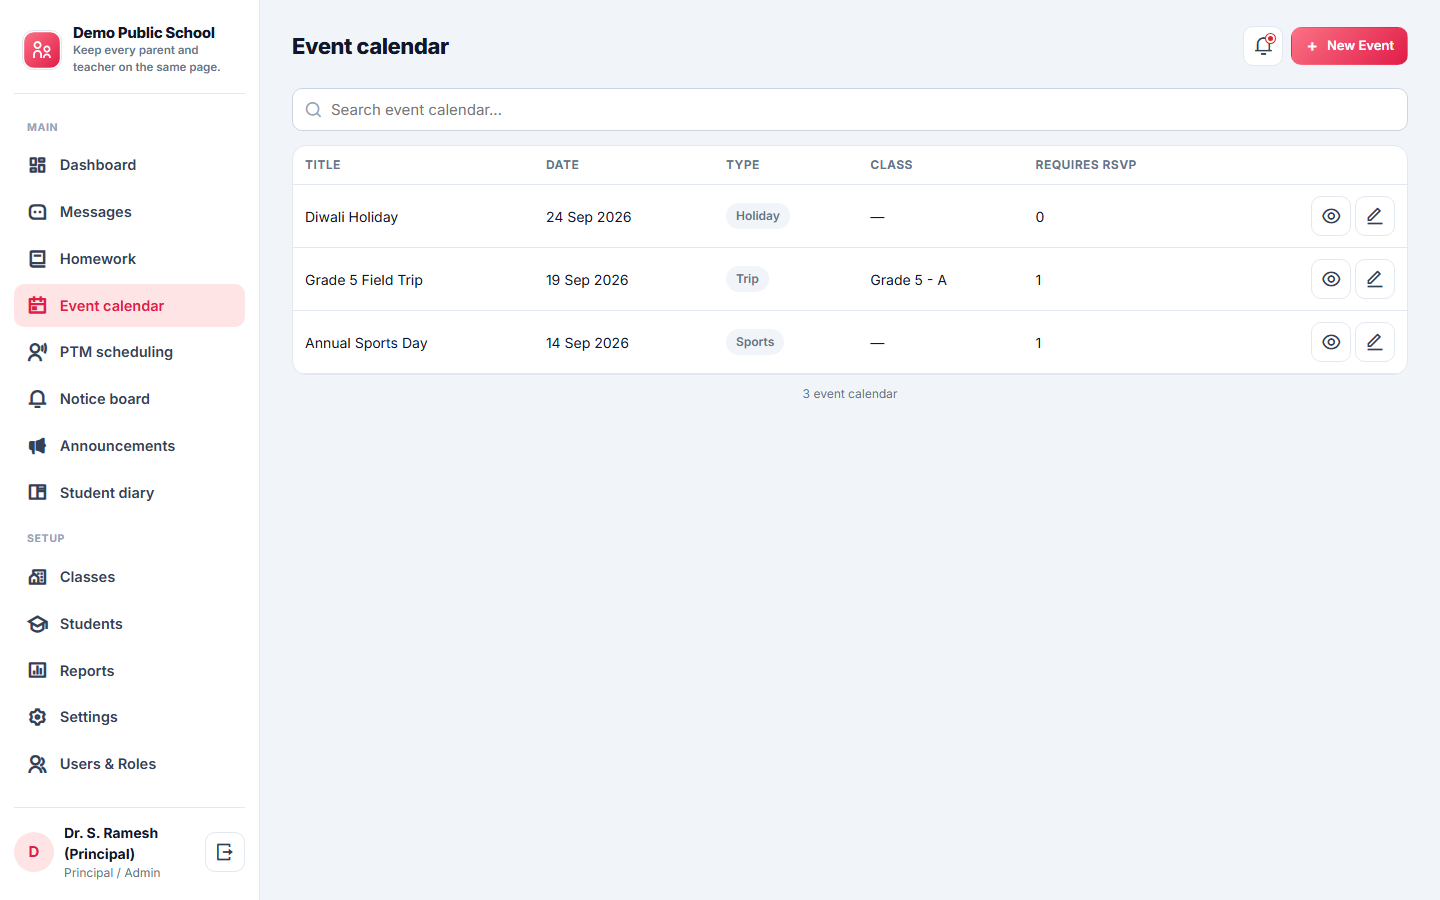Image resolution: width=1440 pixels, height=900 pixels.
Task: Click the Trip type badge
Action: [x=747, y=279]
